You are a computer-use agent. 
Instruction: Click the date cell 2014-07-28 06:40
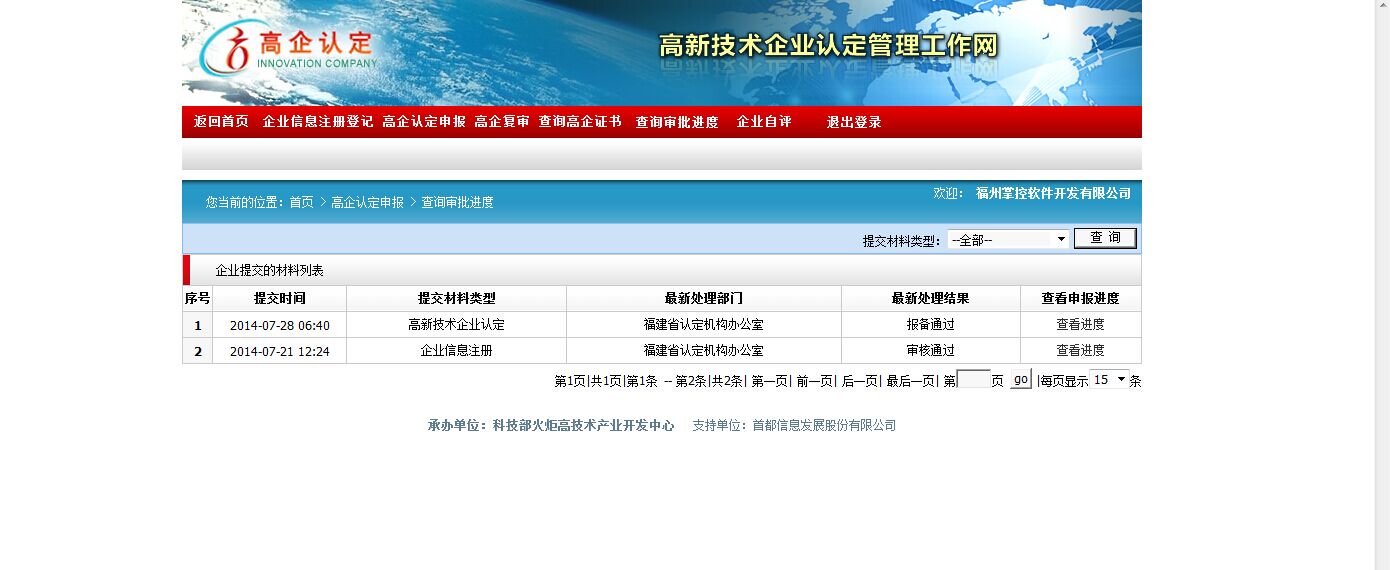pyautogui.click(x=280, y=325)
